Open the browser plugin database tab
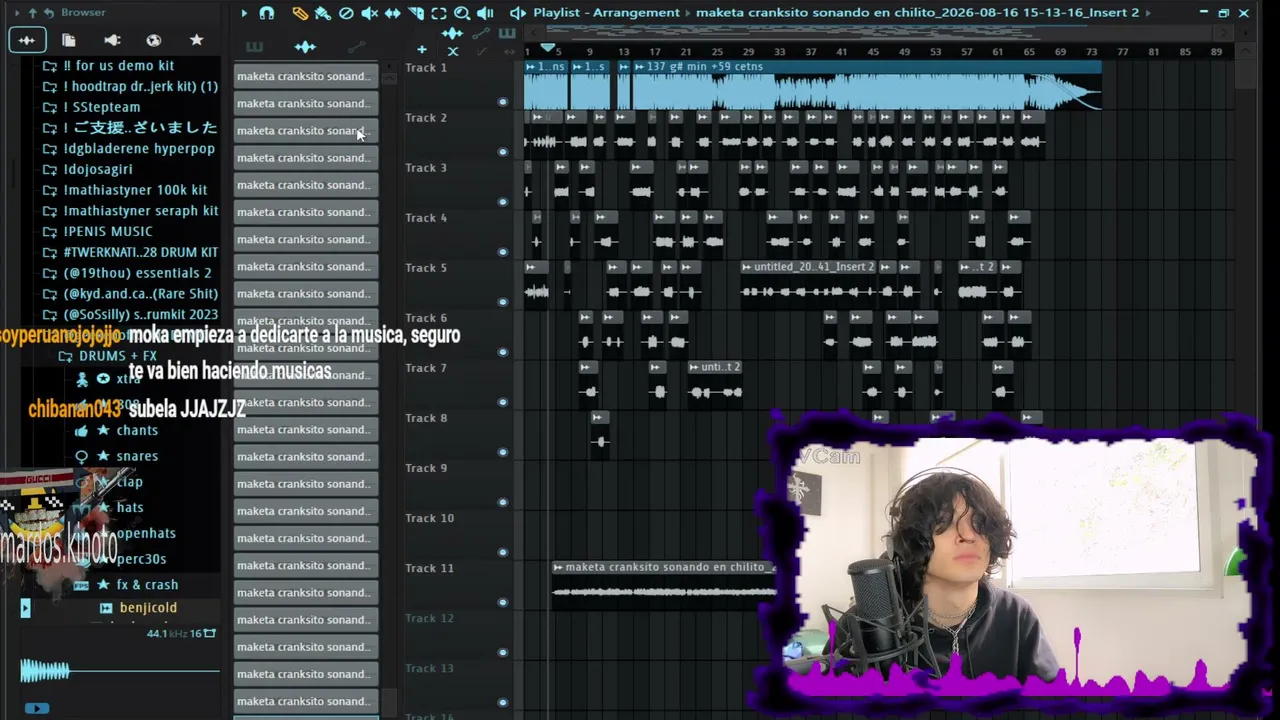 (112, 40)
